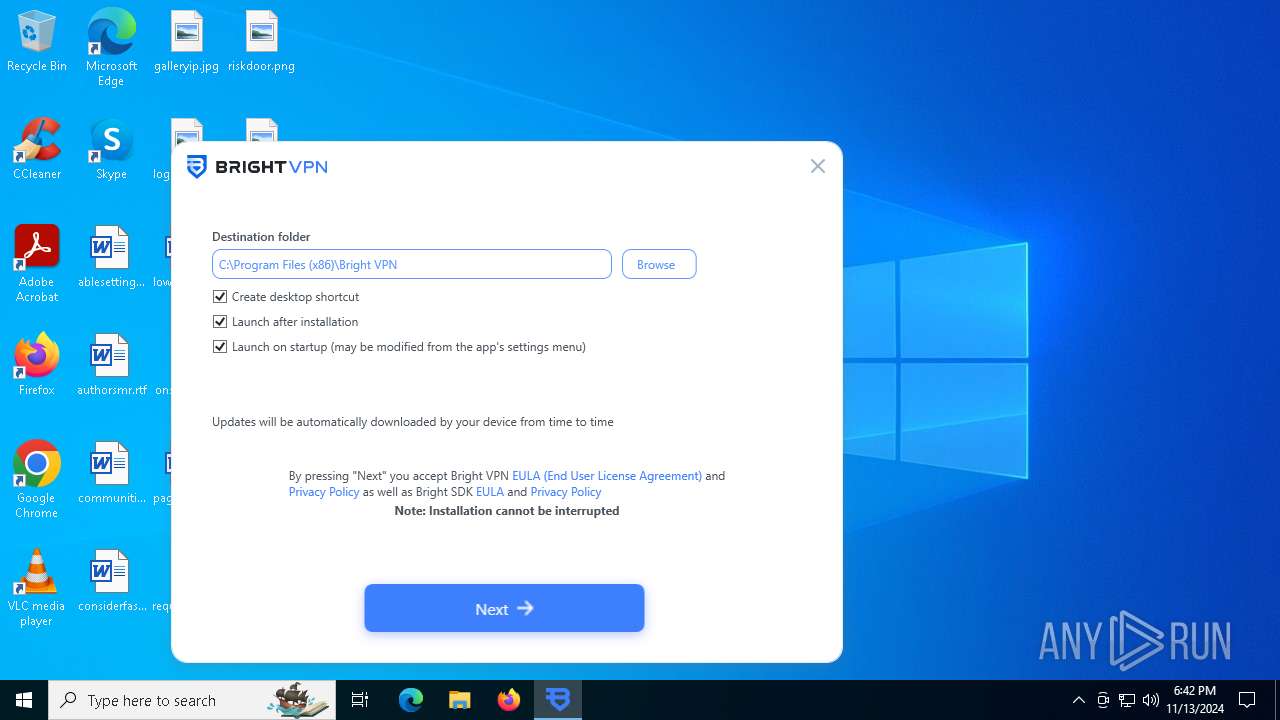Select the riskdoor.png file icon
1280x720 pixels.
pos(261,42)
